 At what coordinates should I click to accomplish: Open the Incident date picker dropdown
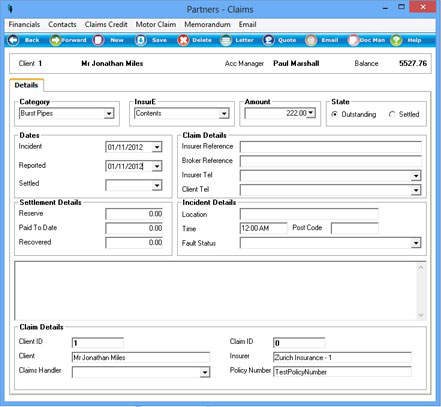point(157,147)
